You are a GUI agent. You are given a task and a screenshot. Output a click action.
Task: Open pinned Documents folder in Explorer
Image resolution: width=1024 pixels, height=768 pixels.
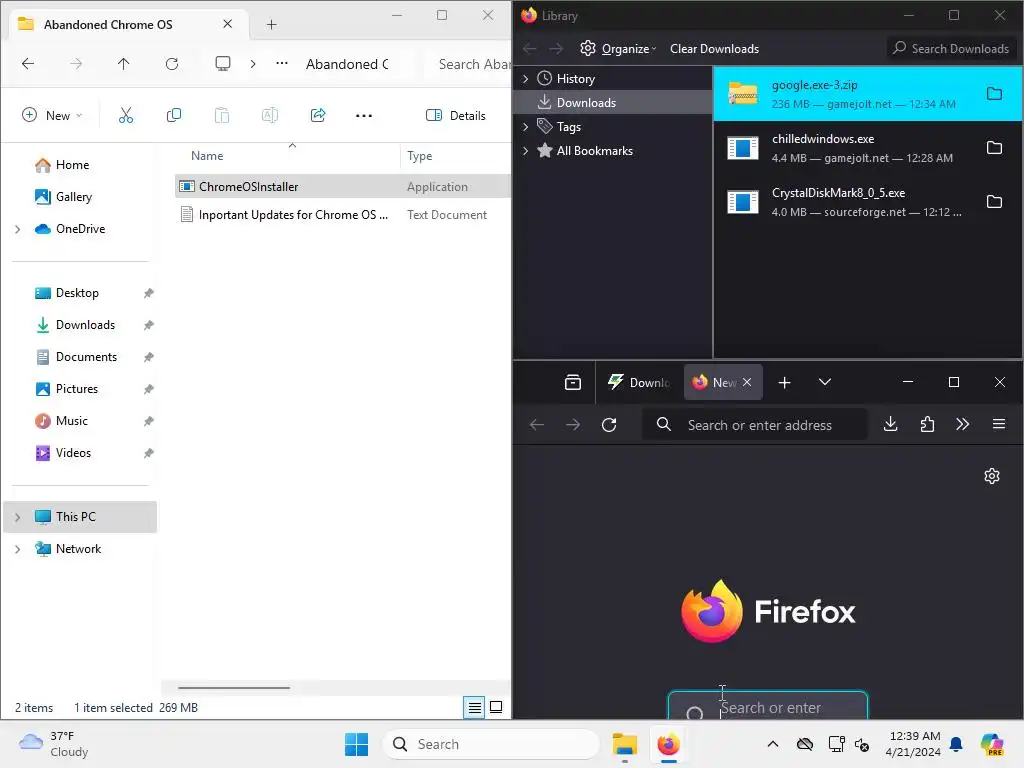[x=86, y=357]
